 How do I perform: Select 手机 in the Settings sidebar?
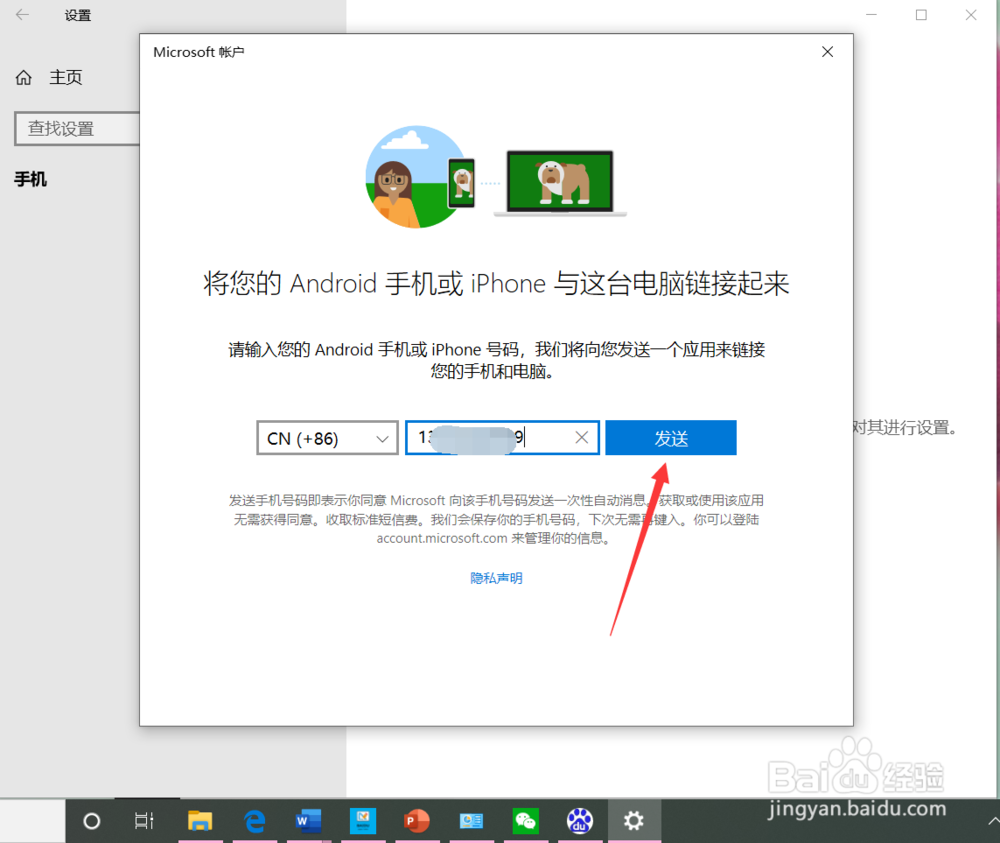tap(30, 180)
